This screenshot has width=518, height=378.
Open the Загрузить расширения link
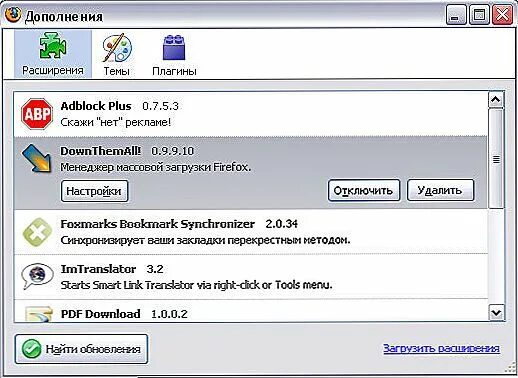pos(441,348)
